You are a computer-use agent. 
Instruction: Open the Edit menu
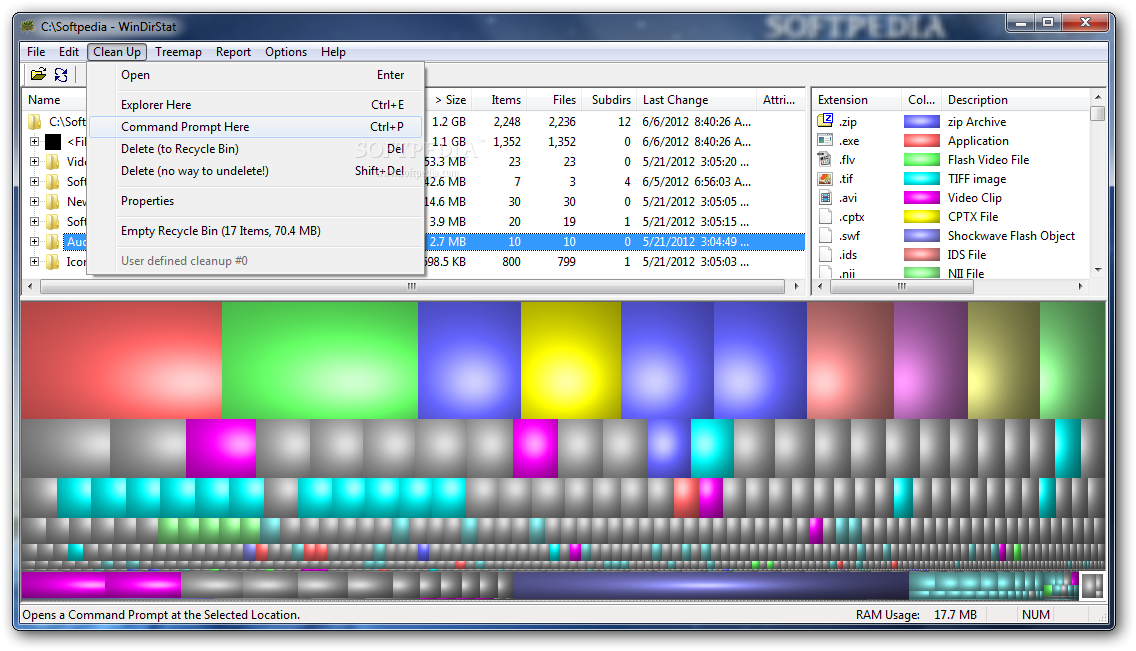pos(69,51)
